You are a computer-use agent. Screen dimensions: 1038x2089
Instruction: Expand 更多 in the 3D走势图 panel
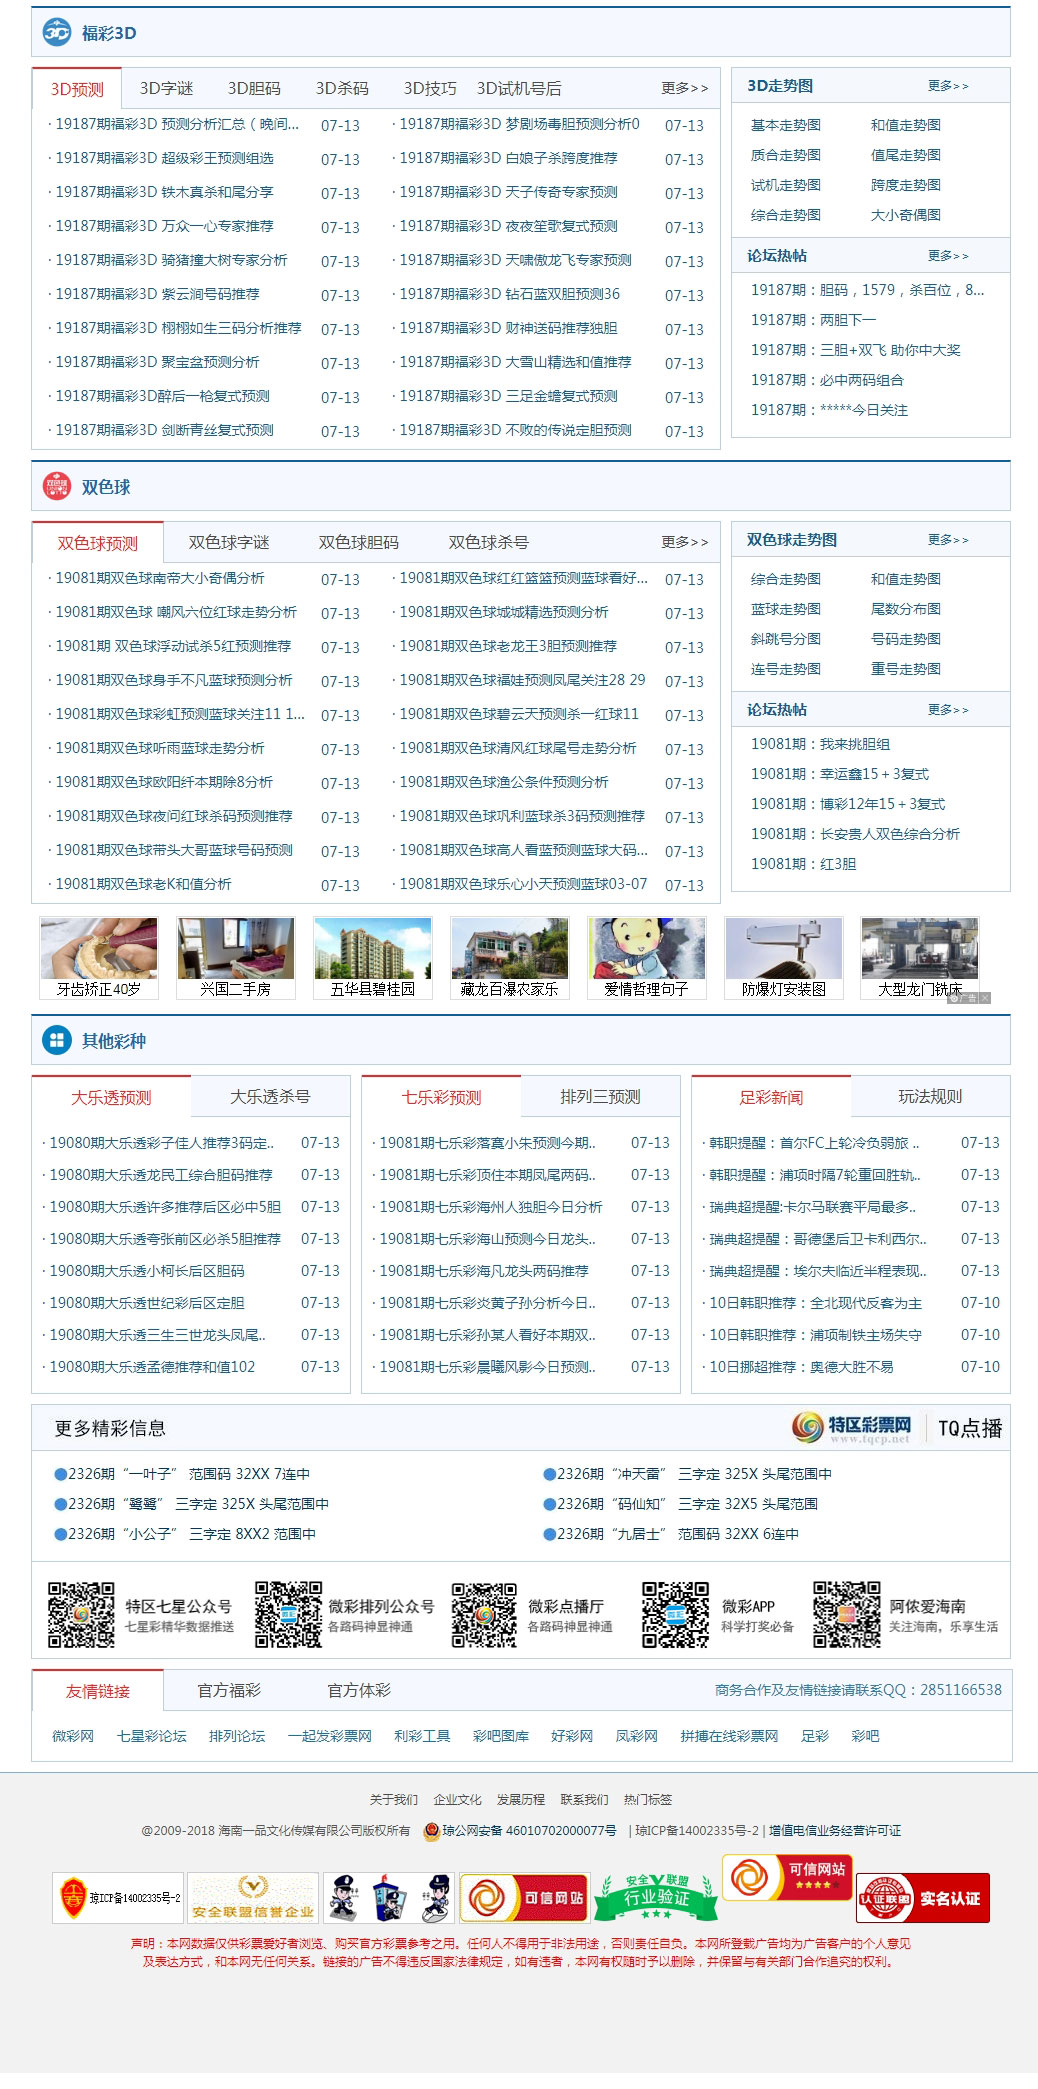[x=947, y=86]
